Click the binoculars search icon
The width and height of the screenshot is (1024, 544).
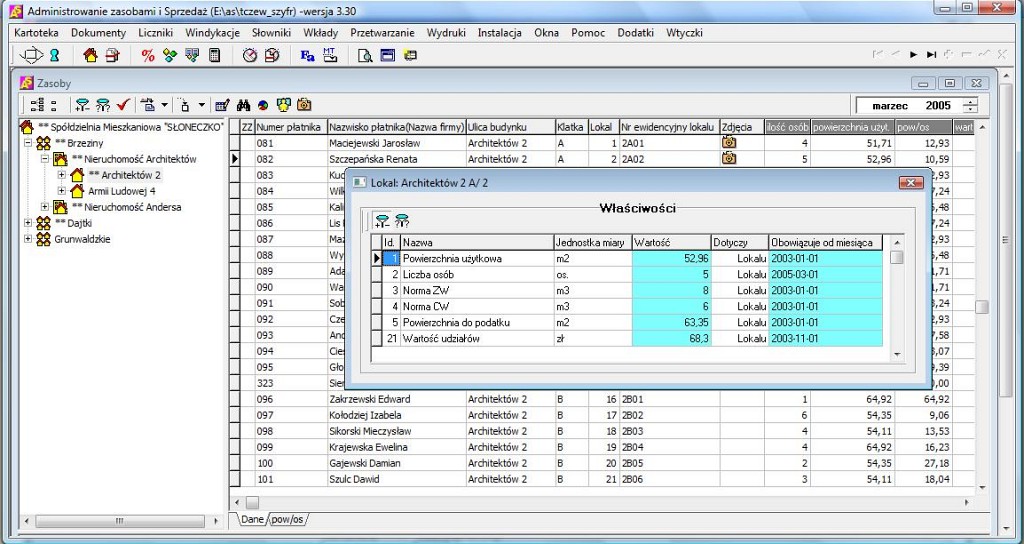click(244, 104)
